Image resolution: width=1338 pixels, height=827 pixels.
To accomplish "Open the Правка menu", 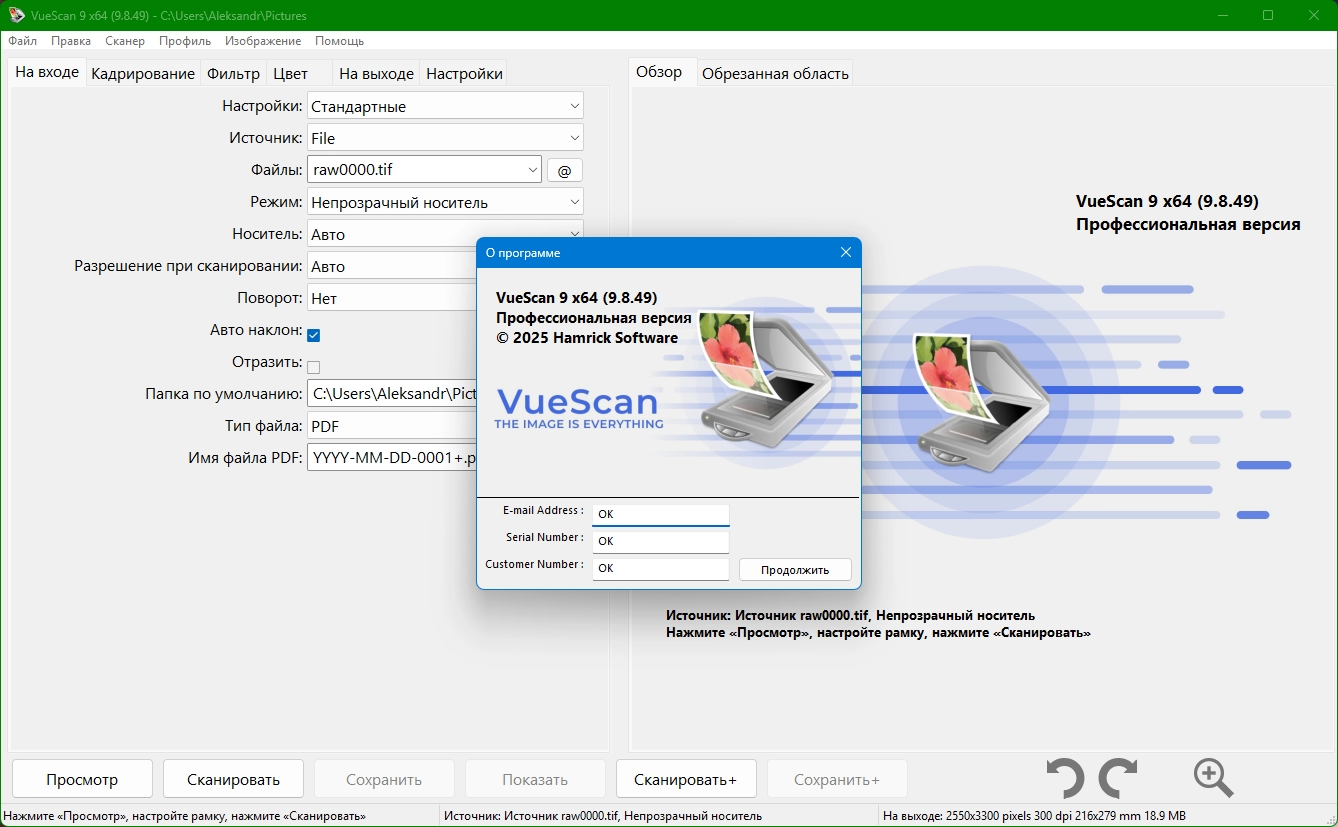I will (71, 41).
